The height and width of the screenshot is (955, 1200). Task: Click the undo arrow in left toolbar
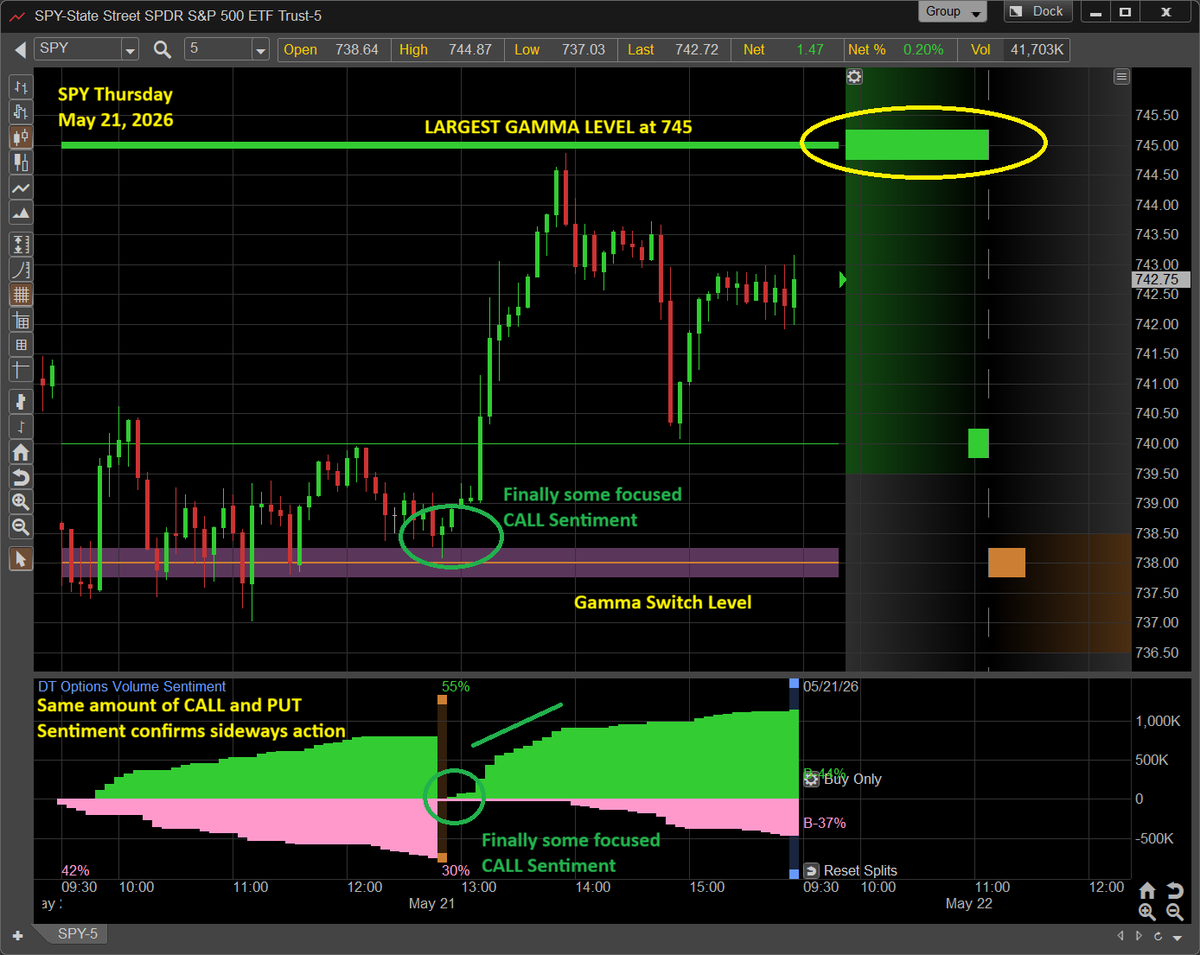pos(20,476)
